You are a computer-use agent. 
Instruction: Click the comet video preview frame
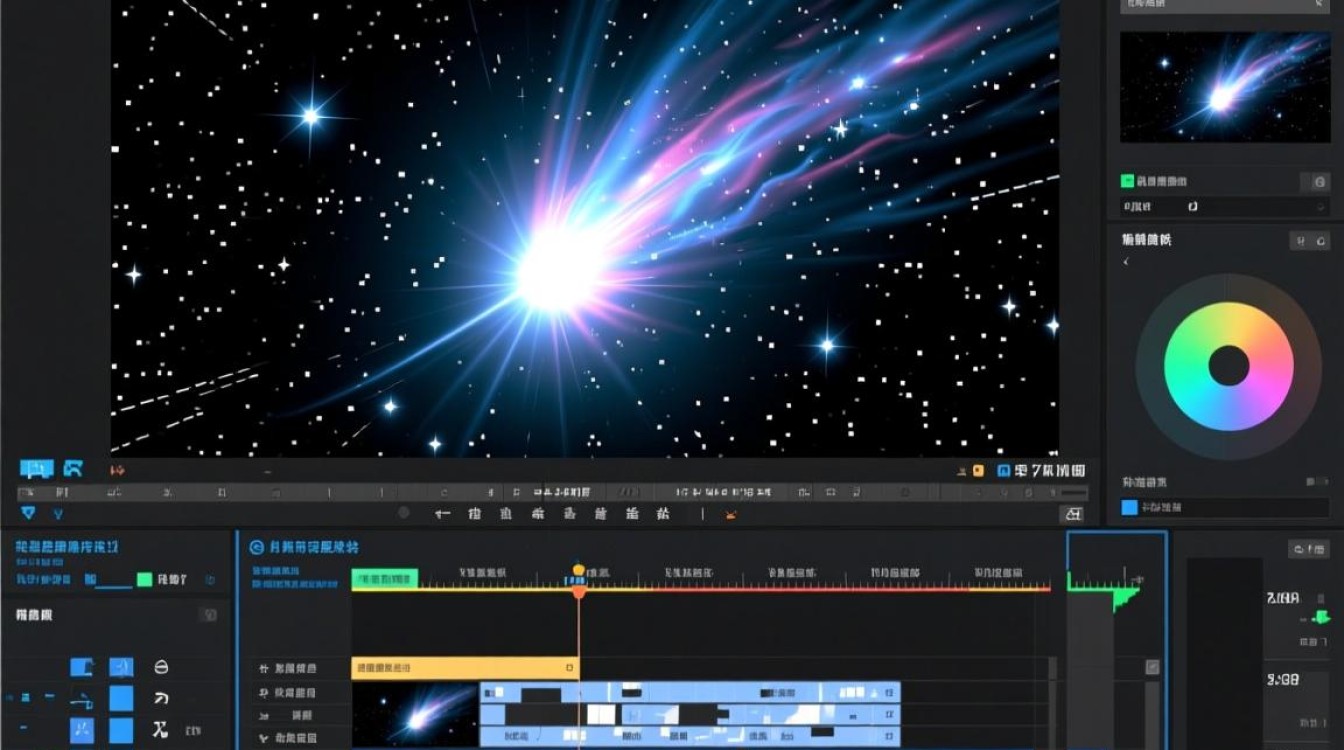click(x=585, y=228)
